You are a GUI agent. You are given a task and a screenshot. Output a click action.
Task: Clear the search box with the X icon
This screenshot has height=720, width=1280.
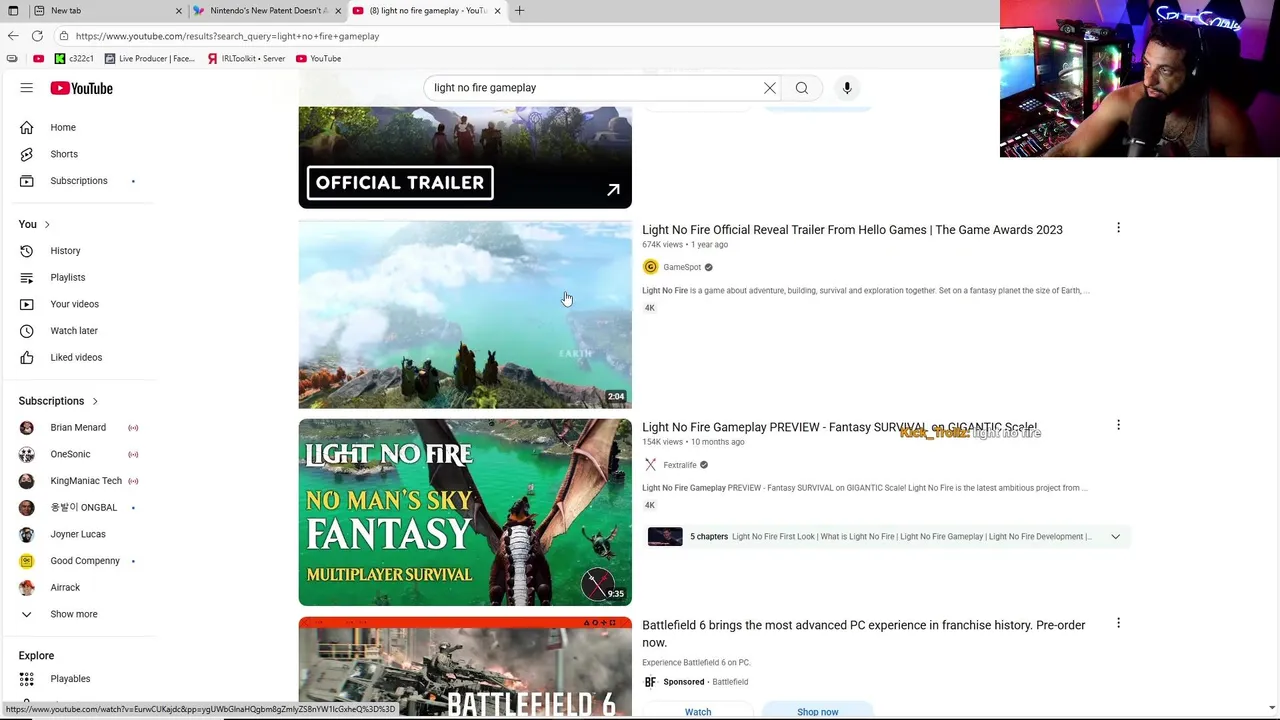pyautogui.click(x=770, y=88)
